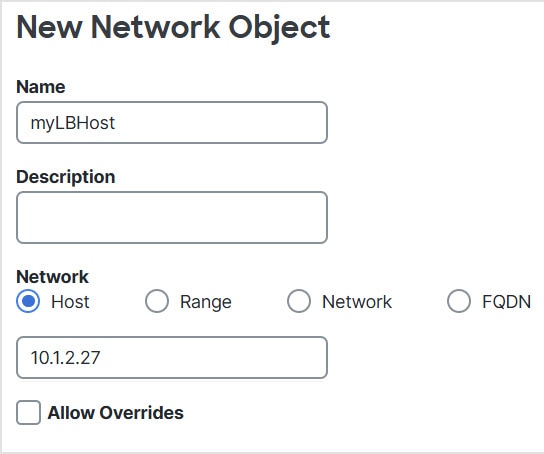Click the bold 'Description' field label

click(66, 177)
